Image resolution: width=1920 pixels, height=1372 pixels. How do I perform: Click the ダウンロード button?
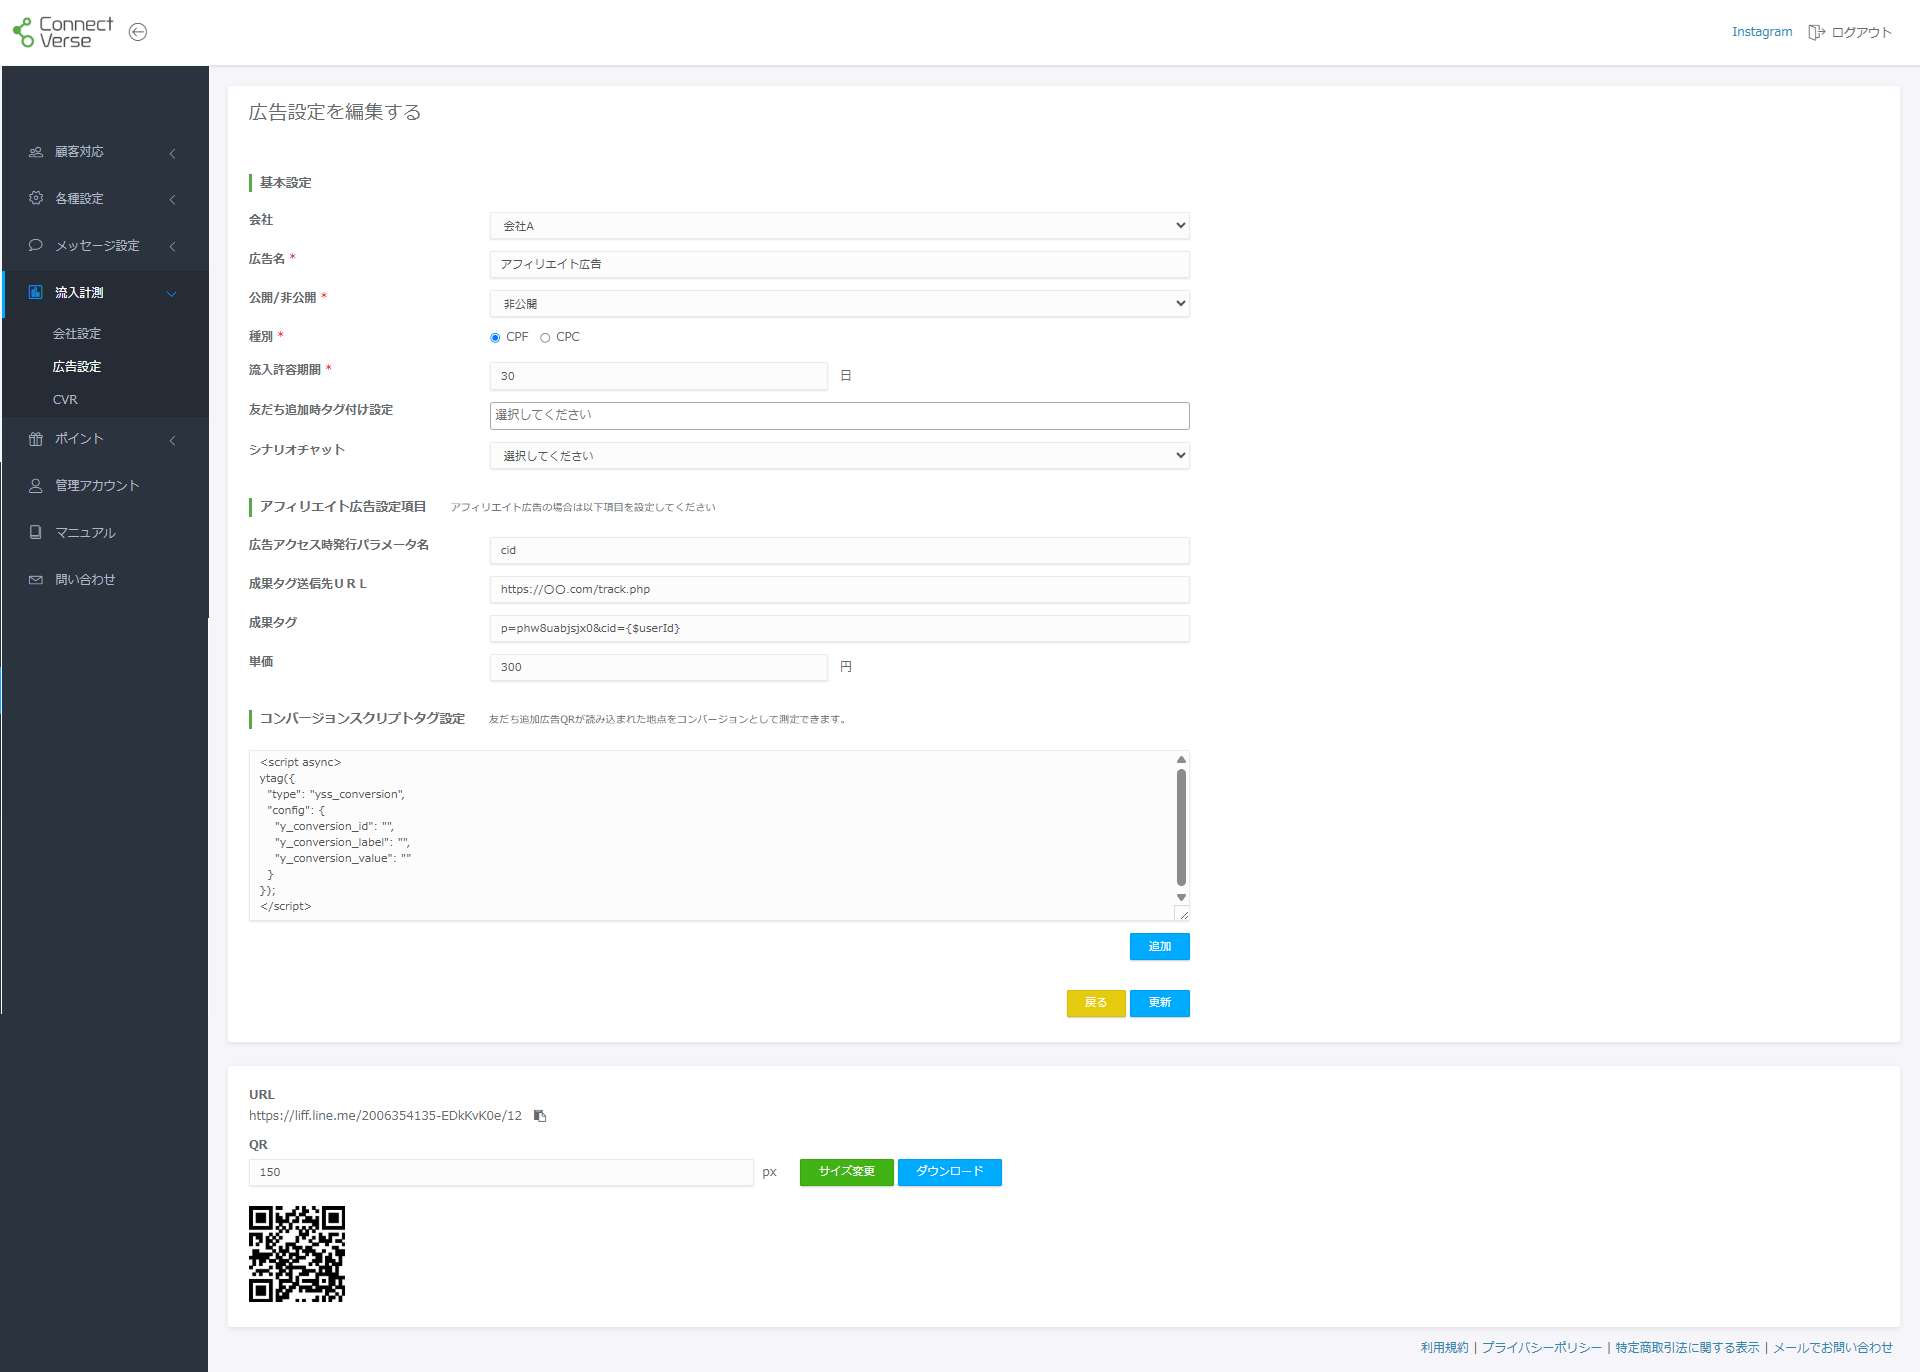(949, 1172)
